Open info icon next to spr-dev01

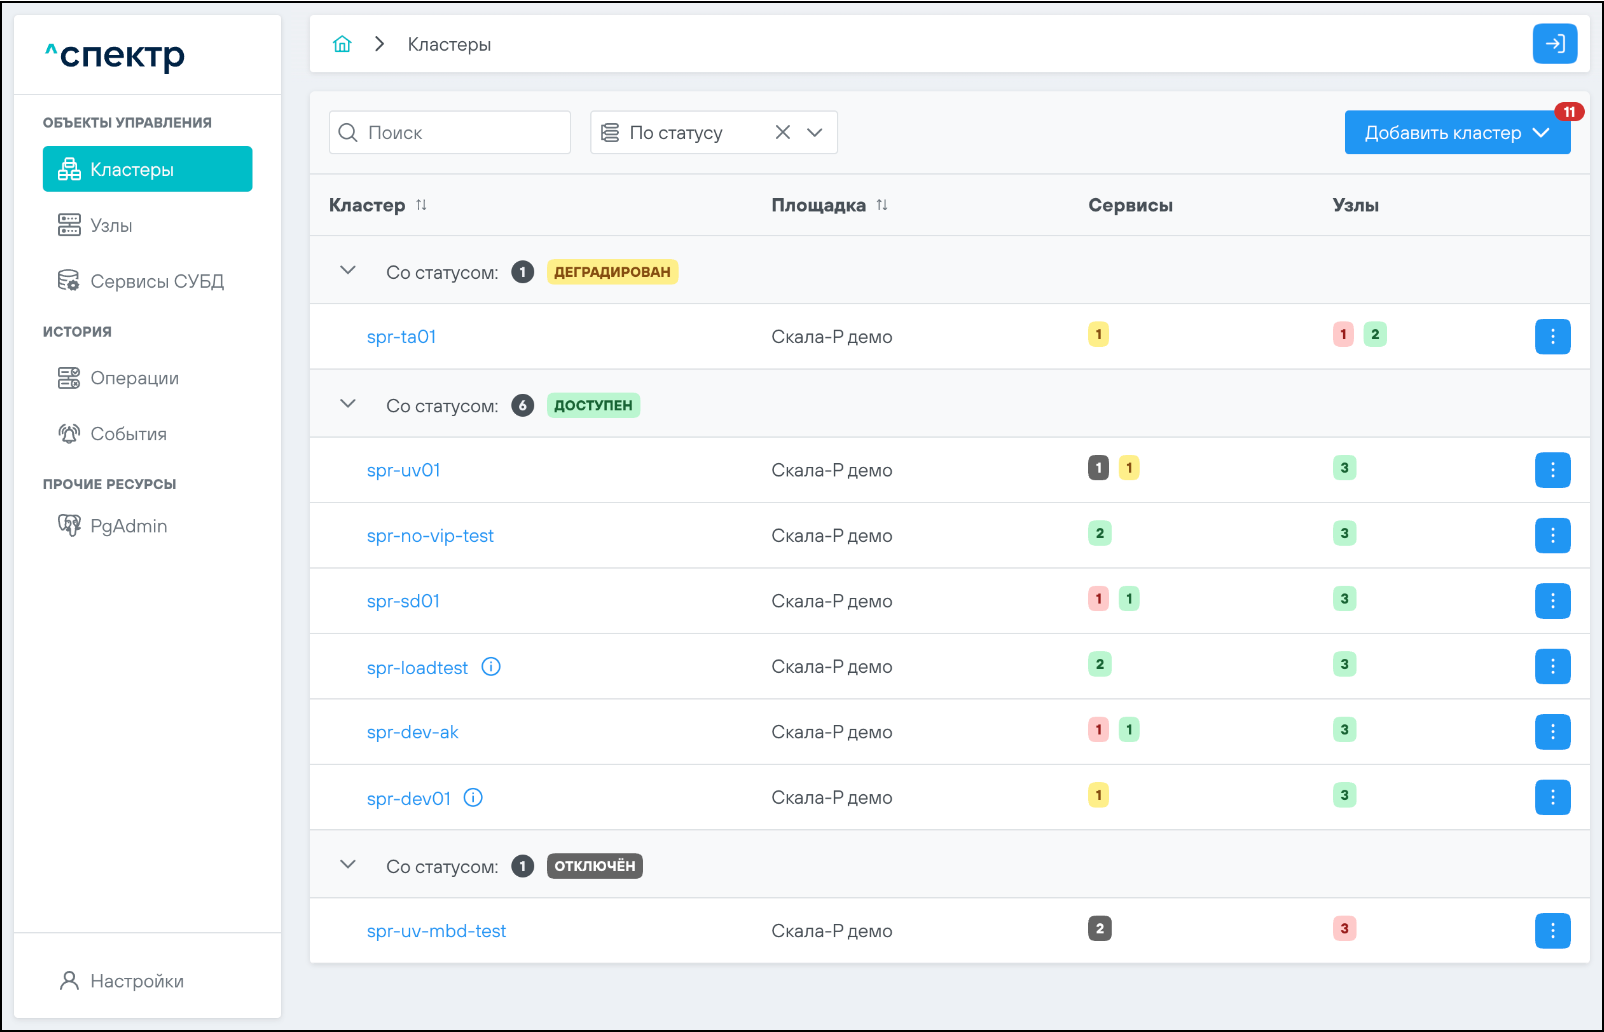[x=474, y=798]
